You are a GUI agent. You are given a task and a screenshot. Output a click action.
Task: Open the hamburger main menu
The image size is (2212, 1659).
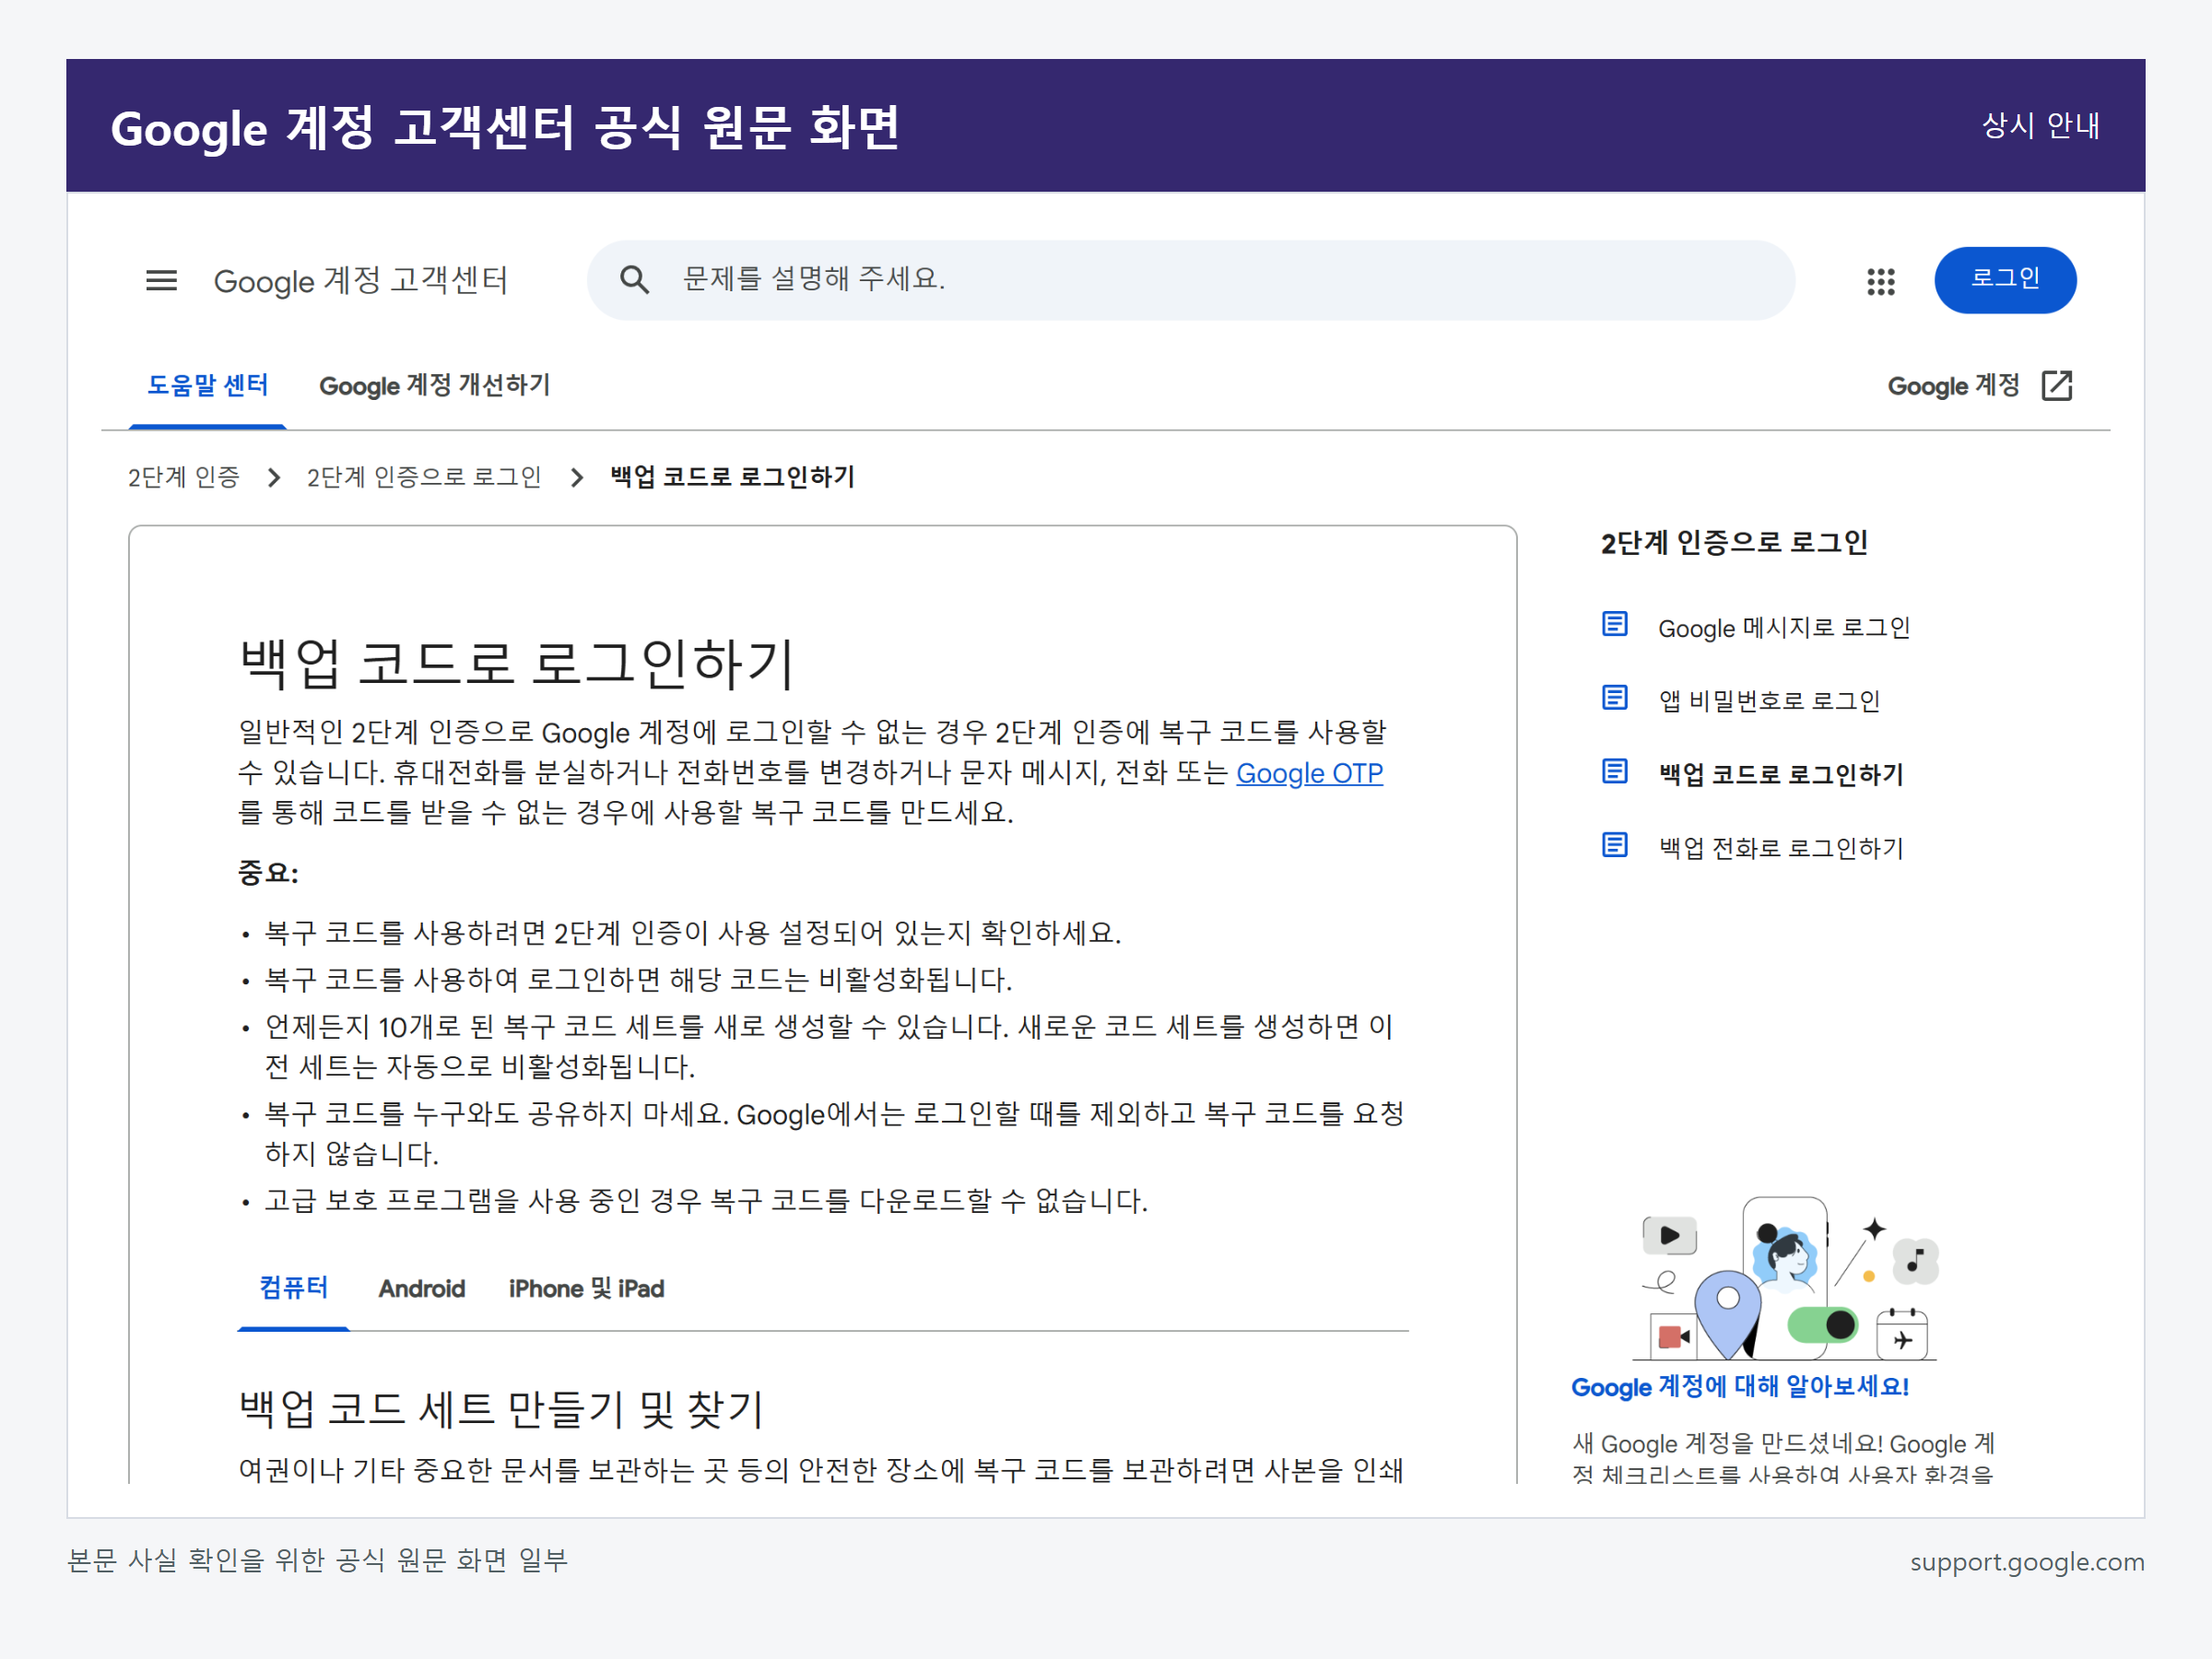[x=161, y=281]
